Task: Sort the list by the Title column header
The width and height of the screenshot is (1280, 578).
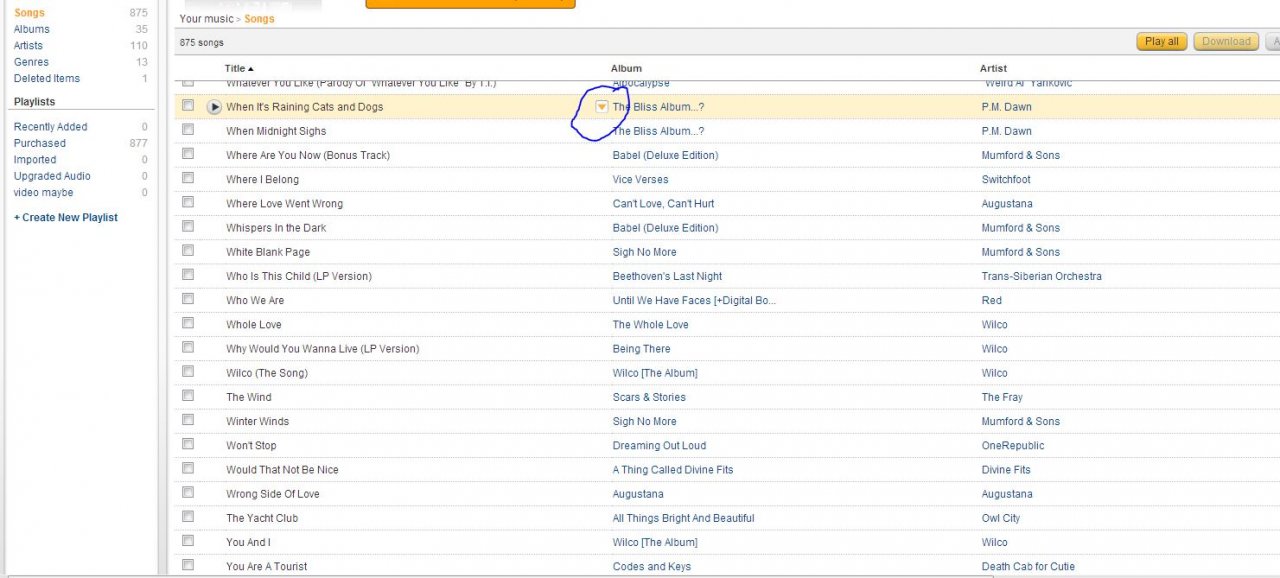Action: click(239, 68)
